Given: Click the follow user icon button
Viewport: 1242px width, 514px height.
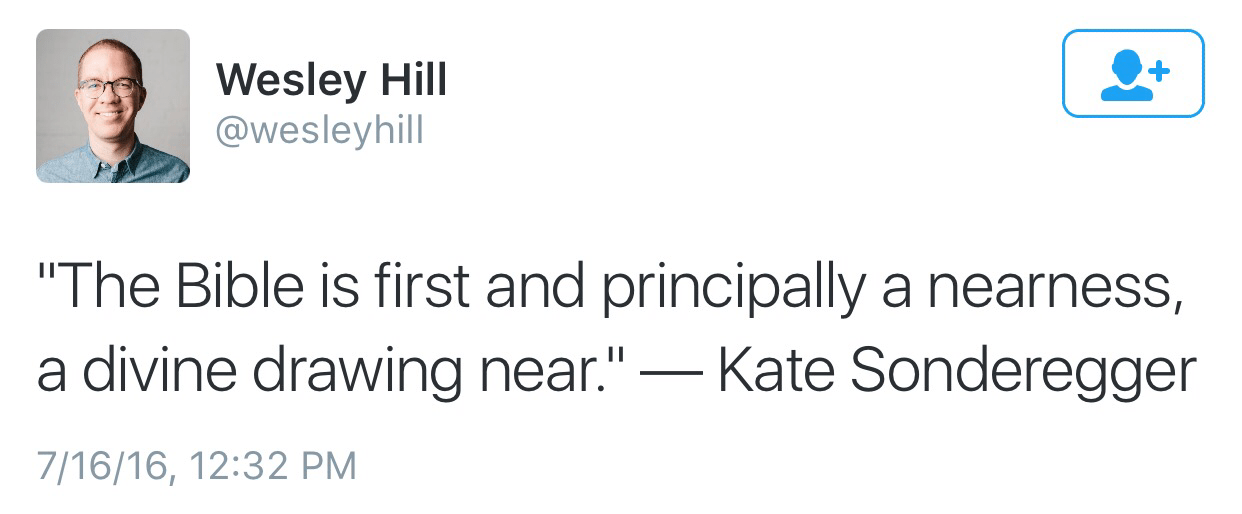Looking at the screenshot, I should pyautogui.click(x=1132, y=73).
